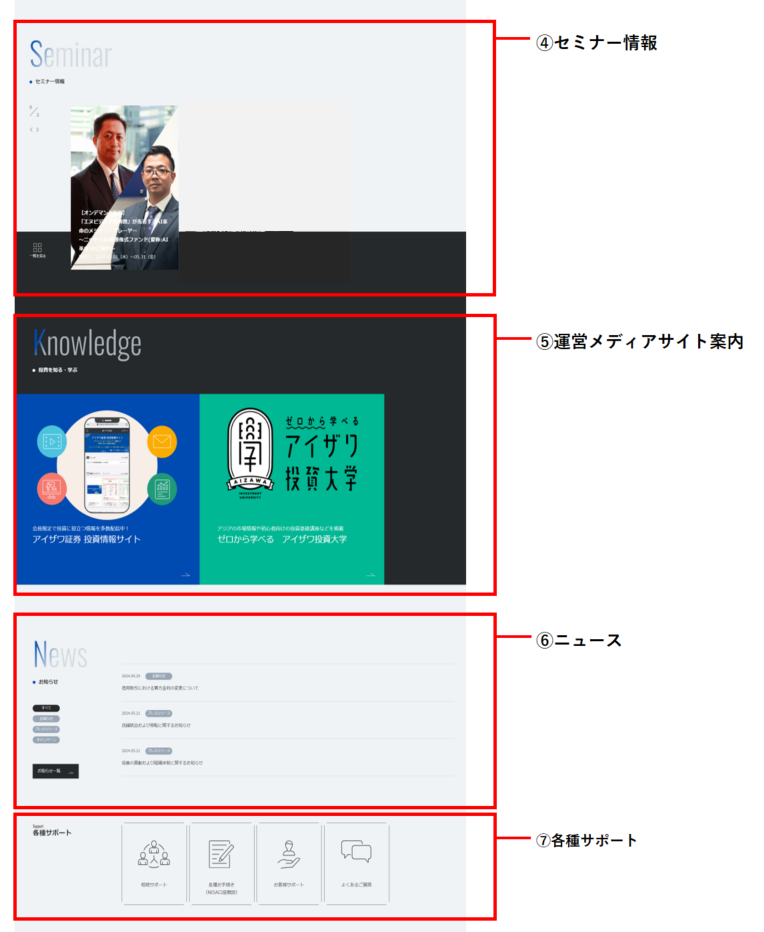The width and height of the screenshot is (764, 932).
Task: Click the お知らせ subtitle under News
Action: click(x=48, y=682)
